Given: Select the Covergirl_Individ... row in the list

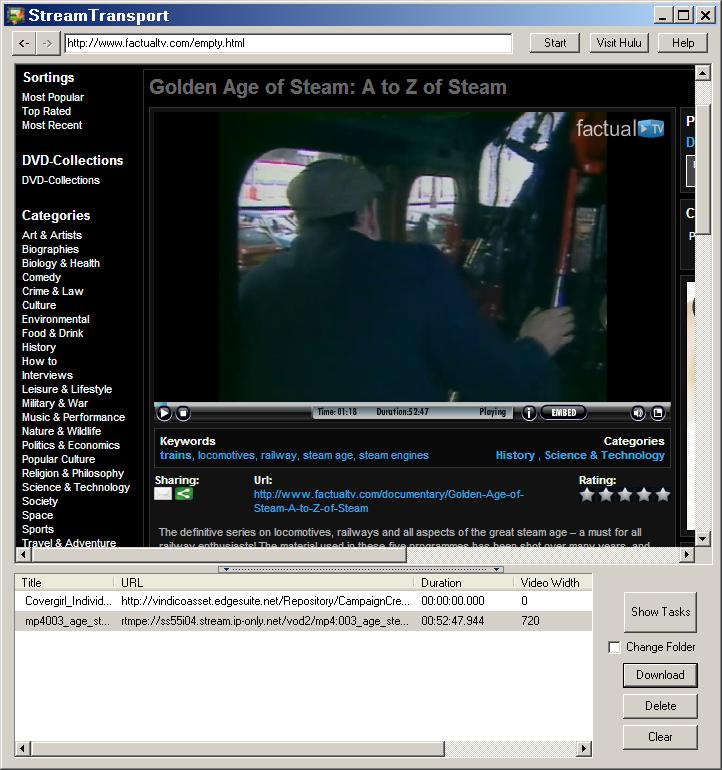Looking at the screenshot, I should (x=303, y=601).
